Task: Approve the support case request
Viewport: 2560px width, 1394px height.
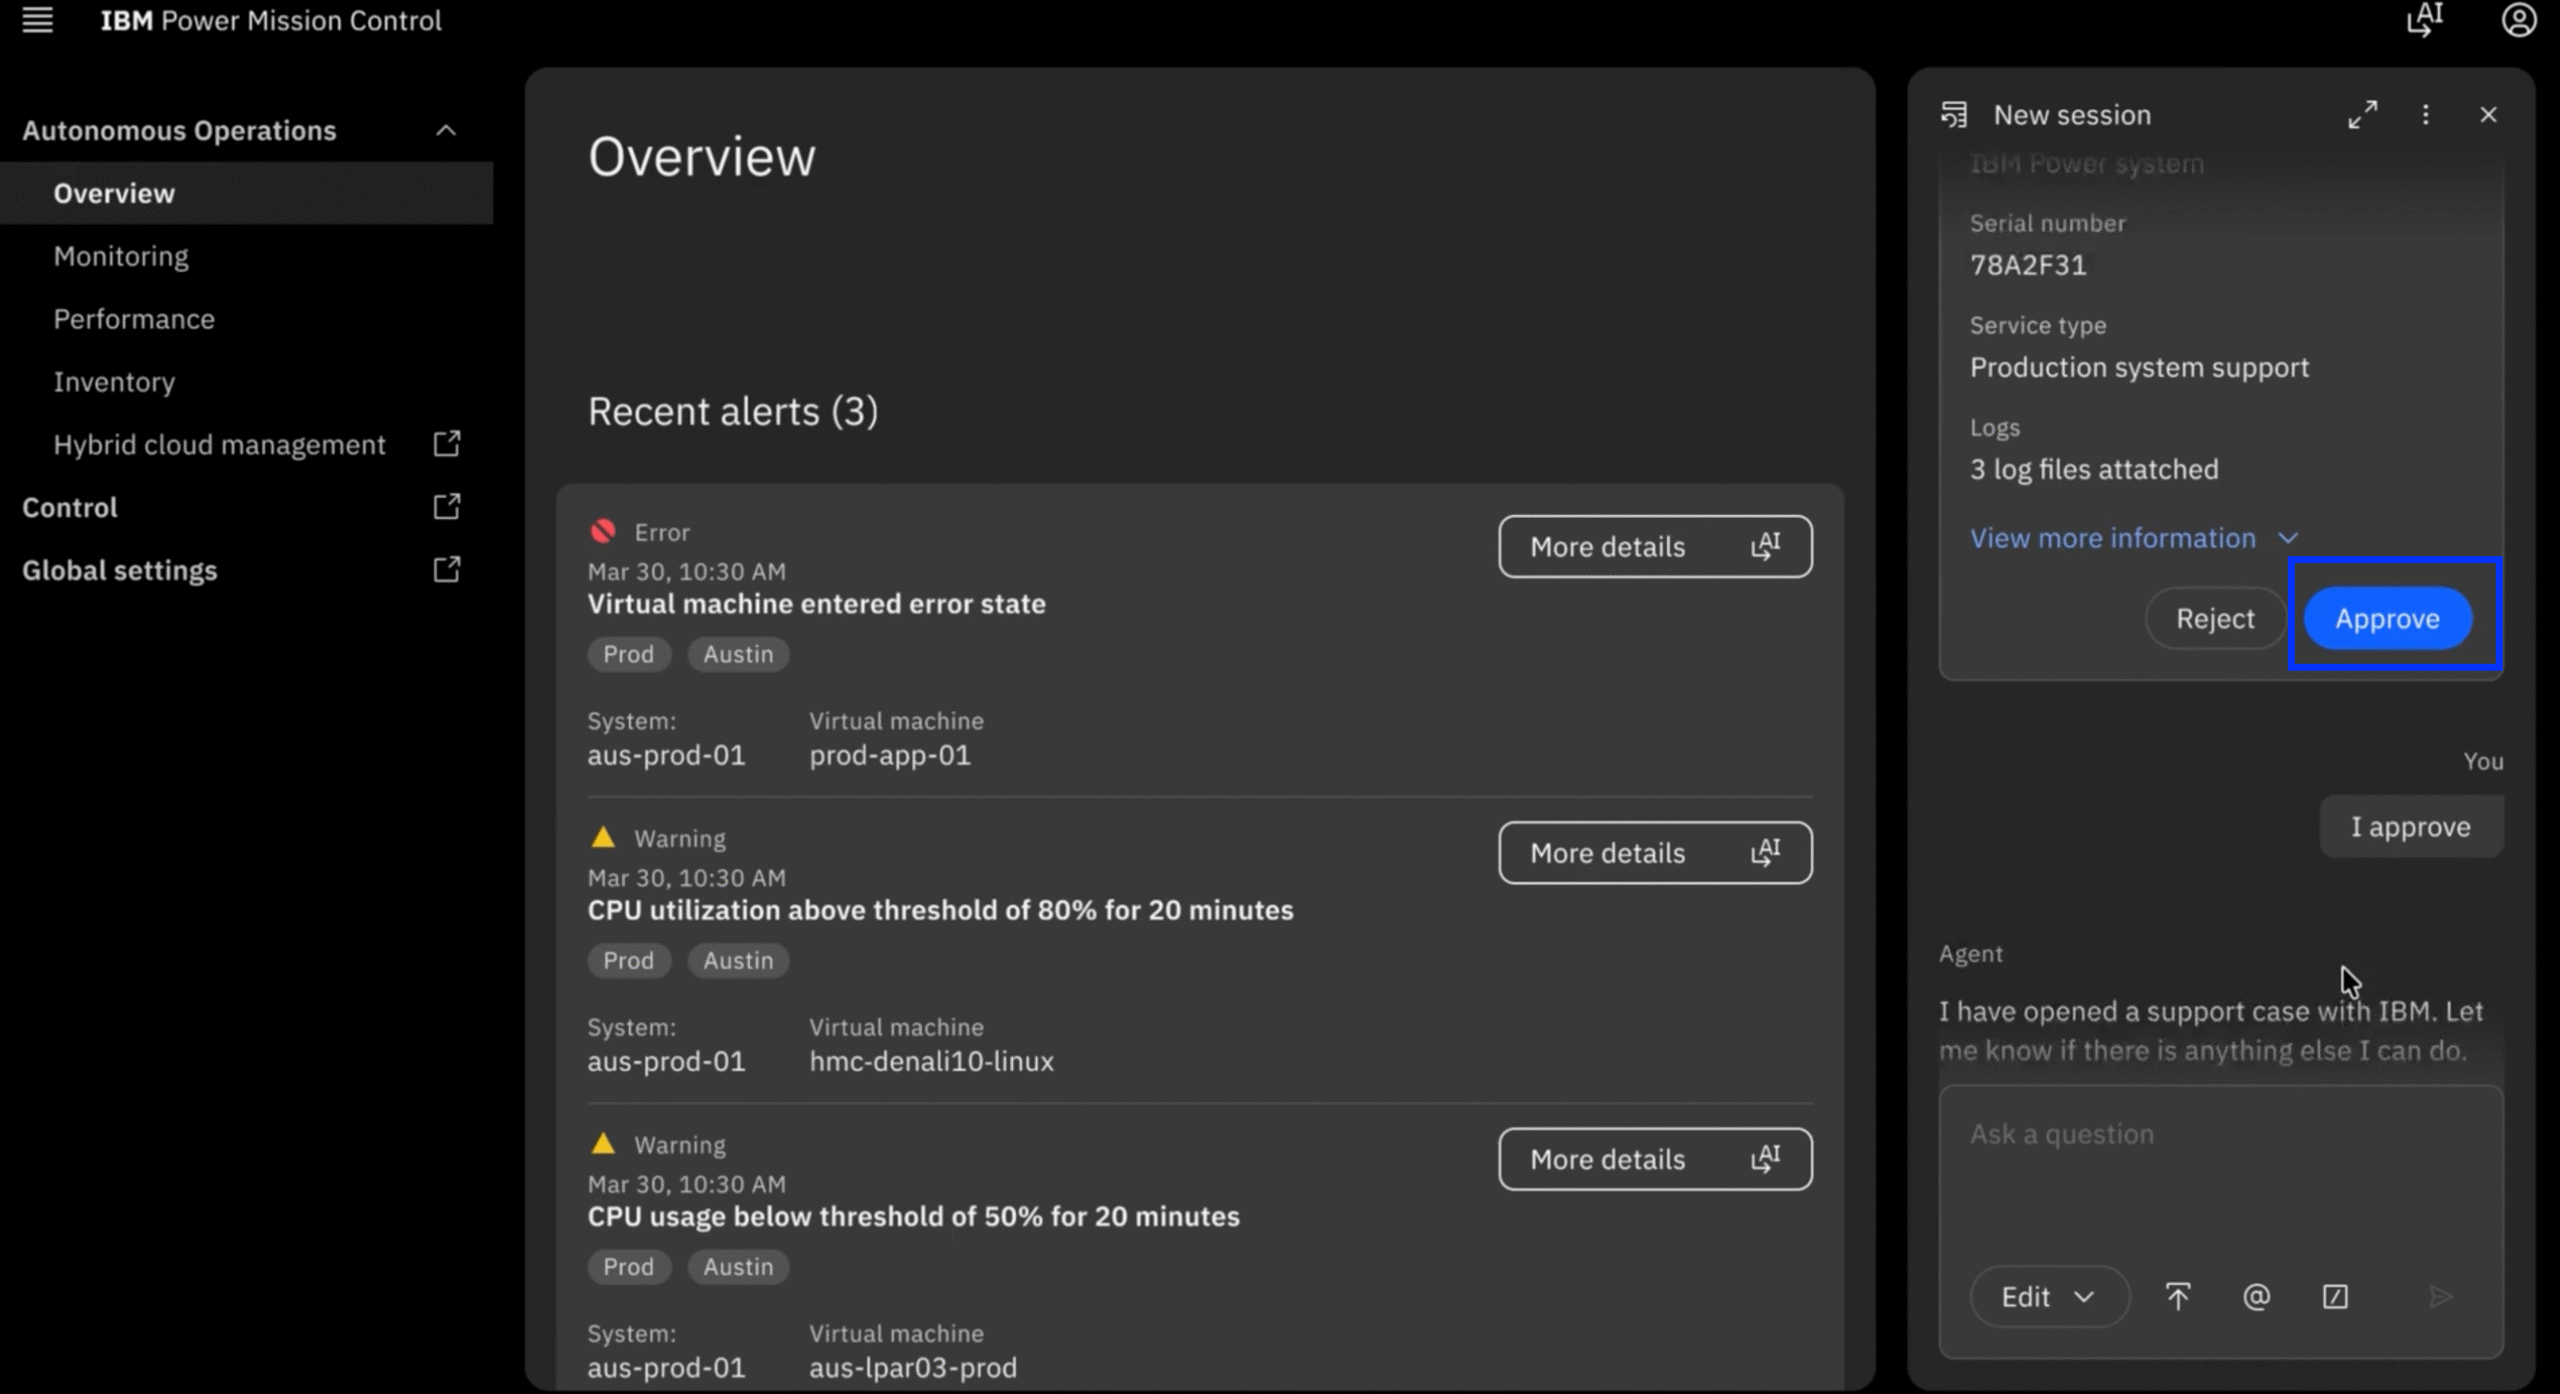Action: (2387, 619)
